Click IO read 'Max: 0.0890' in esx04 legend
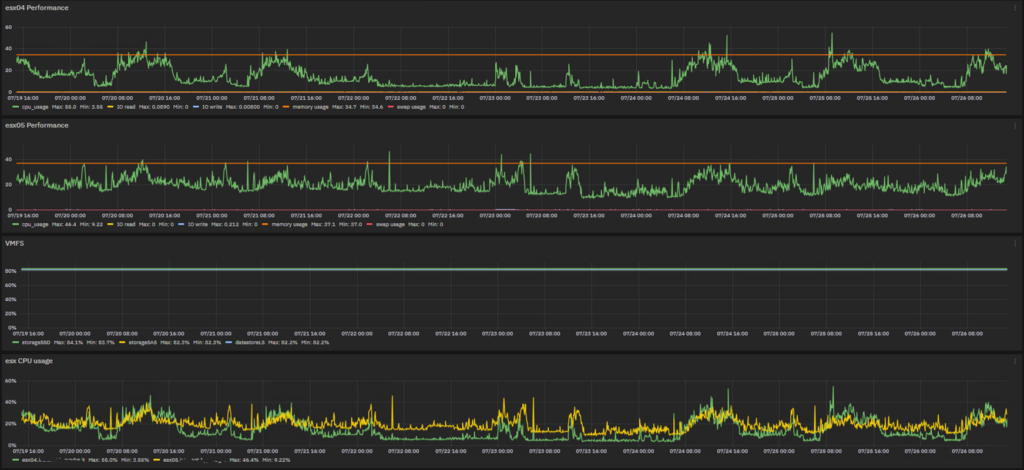Image resolution: width=1024 pixels, height=470 pixels. click(x=154, y=106)
